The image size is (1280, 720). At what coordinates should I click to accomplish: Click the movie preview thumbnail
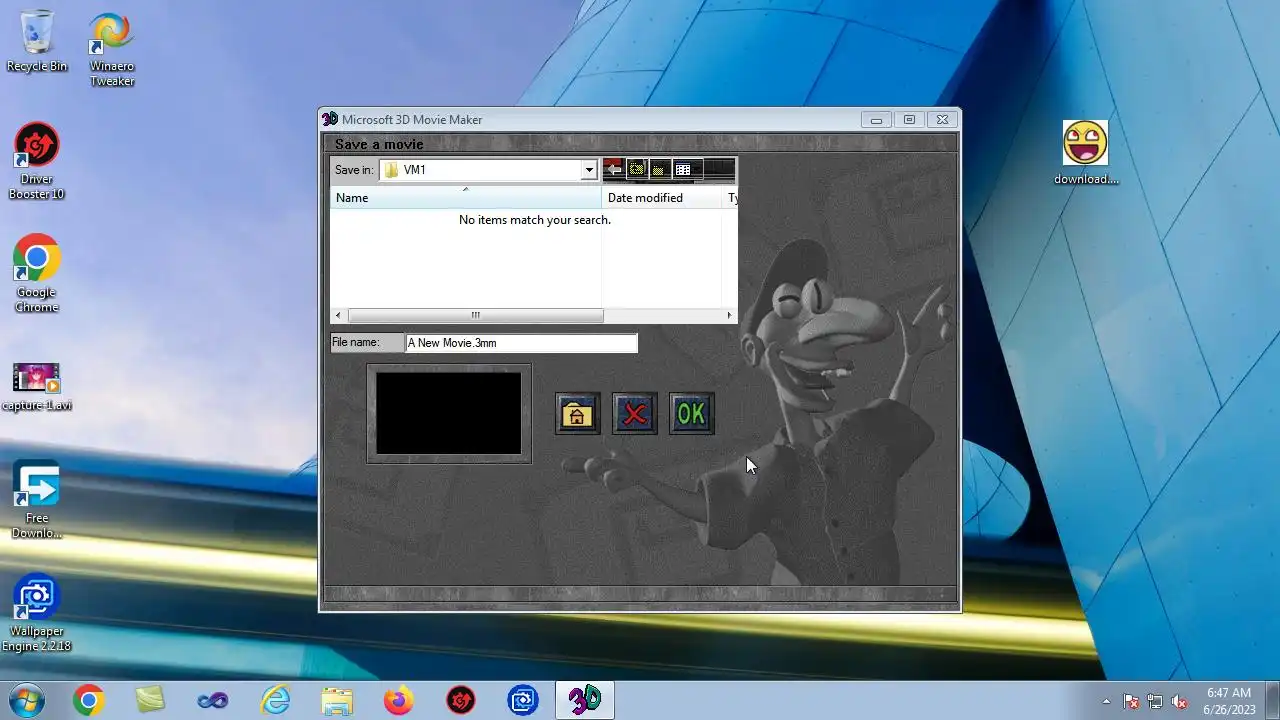point(449,413)
